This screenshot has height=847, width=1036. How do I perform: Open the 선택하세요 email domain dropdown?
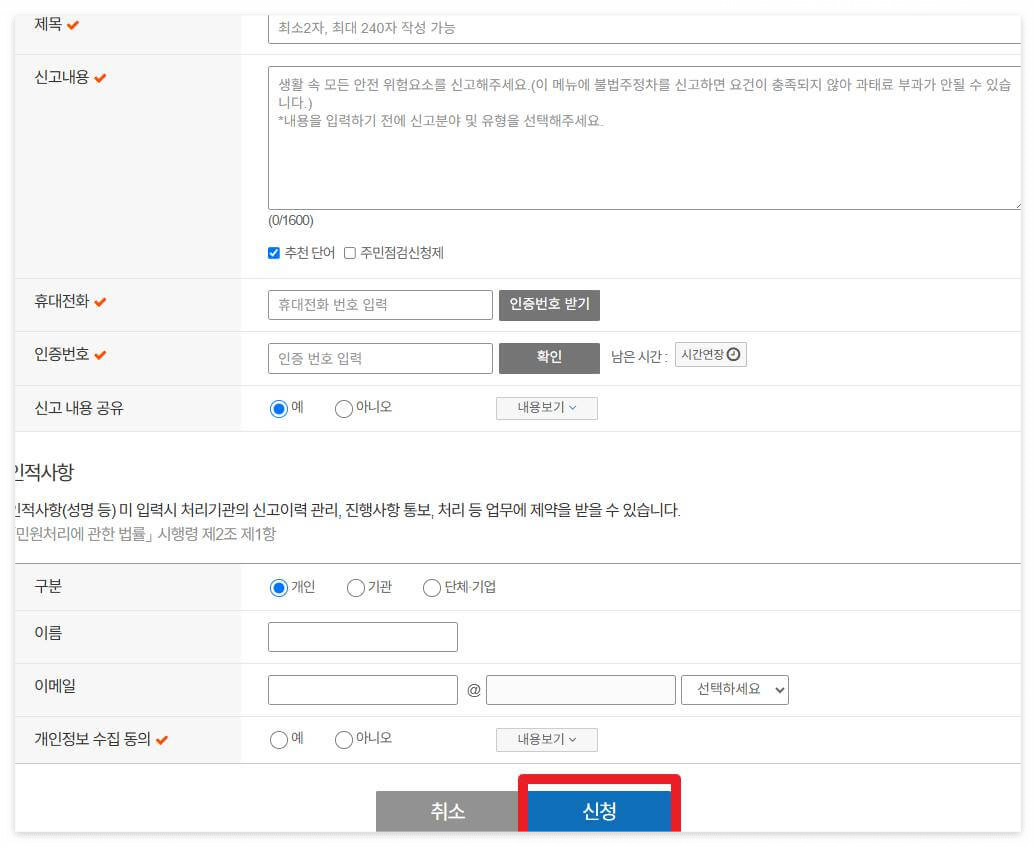[x=735, y=690]
